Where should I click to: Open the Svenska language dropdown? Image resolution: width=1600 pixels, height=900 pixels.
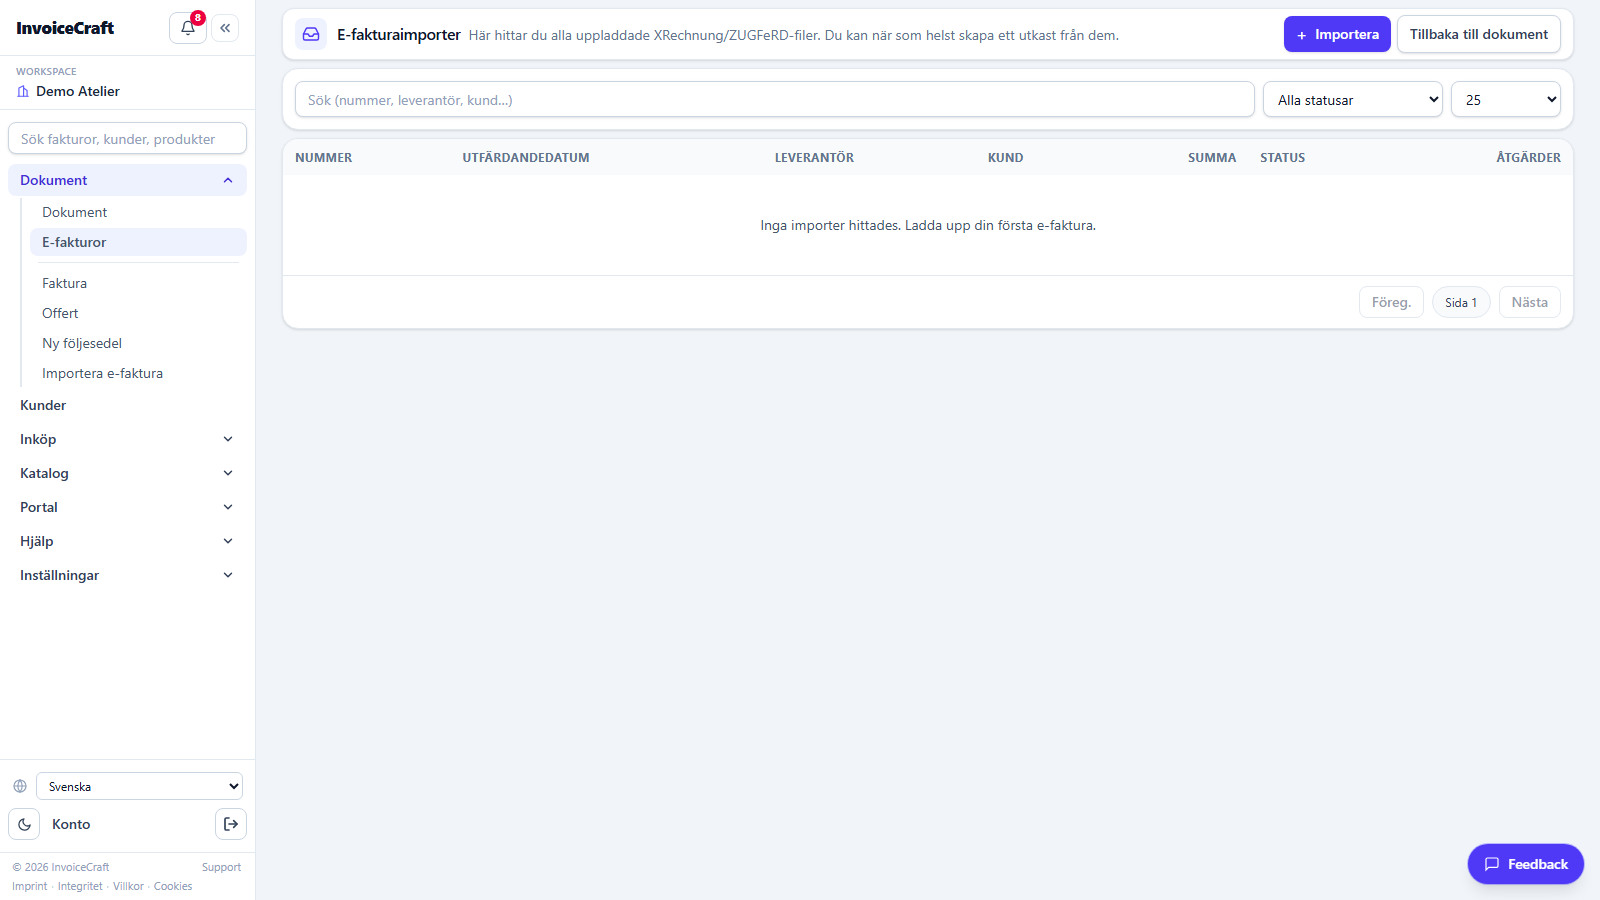(x=139, y=786)
